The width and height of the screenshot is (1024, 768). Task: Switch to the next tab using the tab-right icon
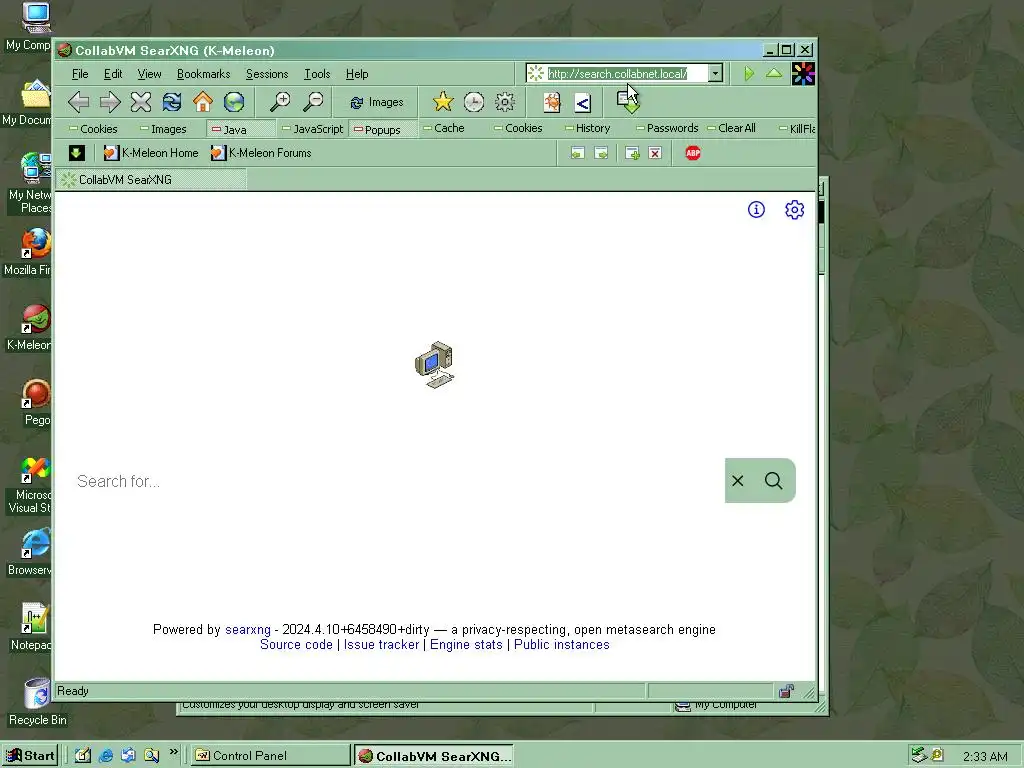[x=601, y=153]
